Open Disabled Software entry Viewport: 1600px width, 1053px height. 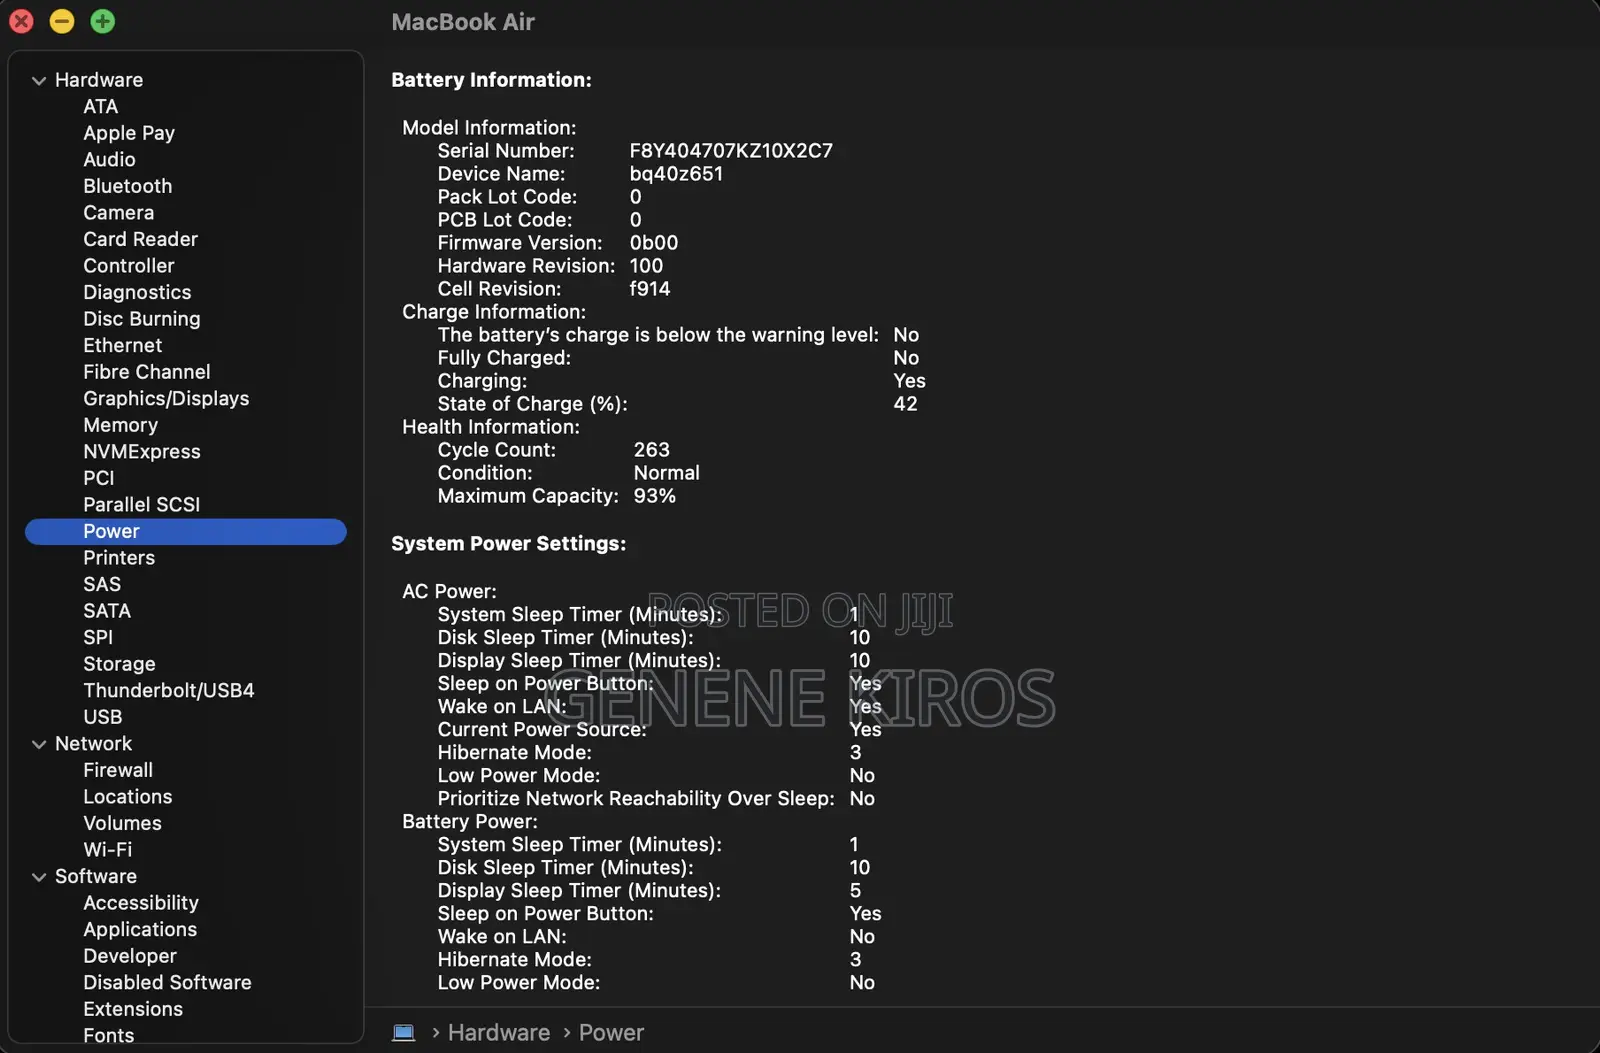pyautogui.click(x=167, y=983)
